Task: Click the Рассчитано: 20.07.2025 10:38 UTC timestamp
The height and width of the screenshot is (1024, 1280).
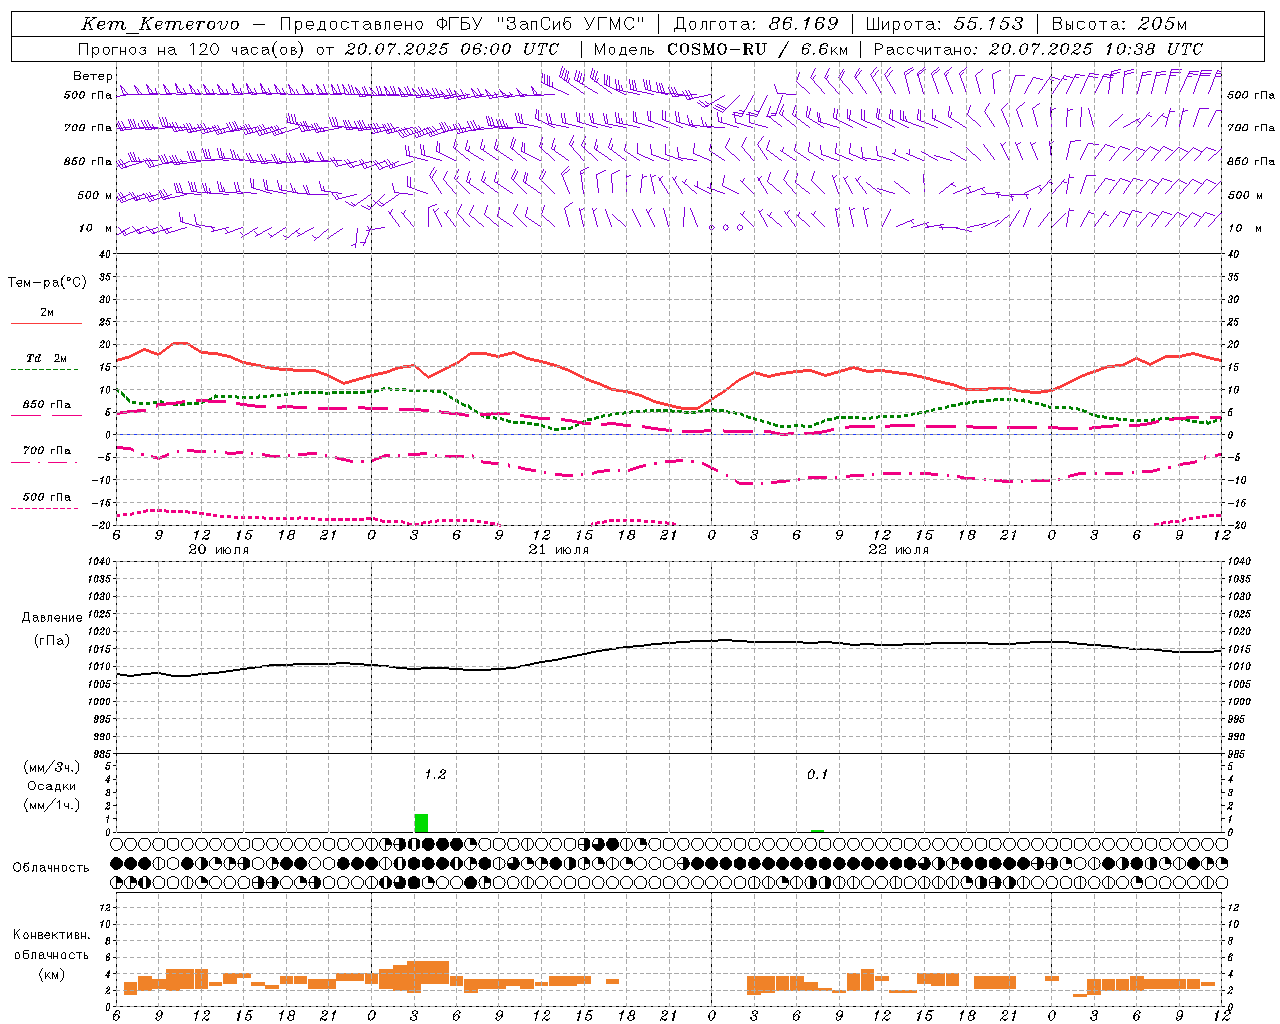Action: [x=1038, y=49]
